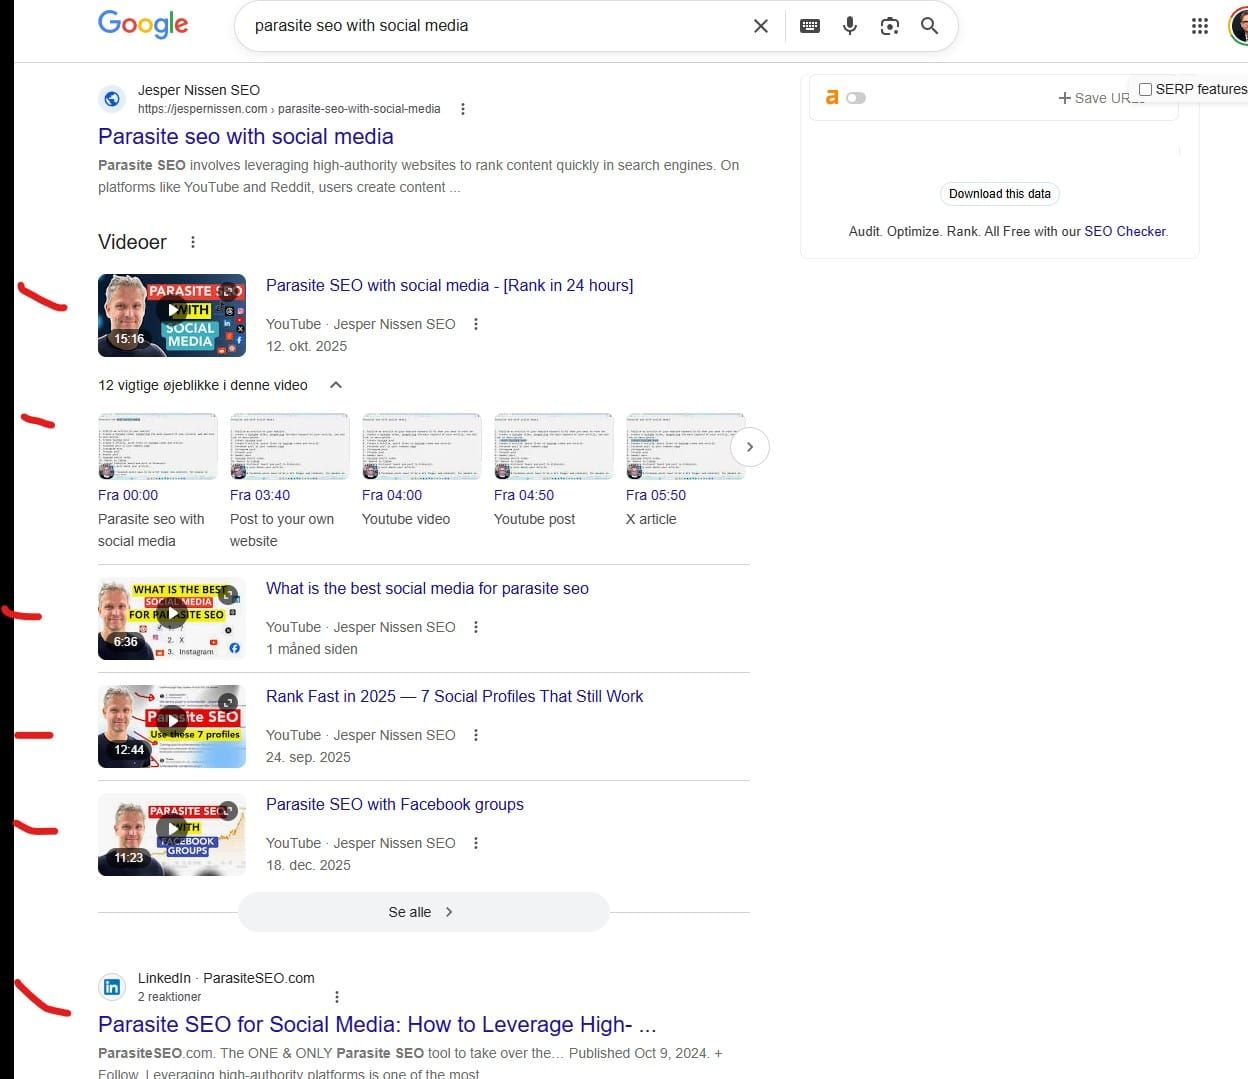Open the SEO Checker link

[1125, 231]
